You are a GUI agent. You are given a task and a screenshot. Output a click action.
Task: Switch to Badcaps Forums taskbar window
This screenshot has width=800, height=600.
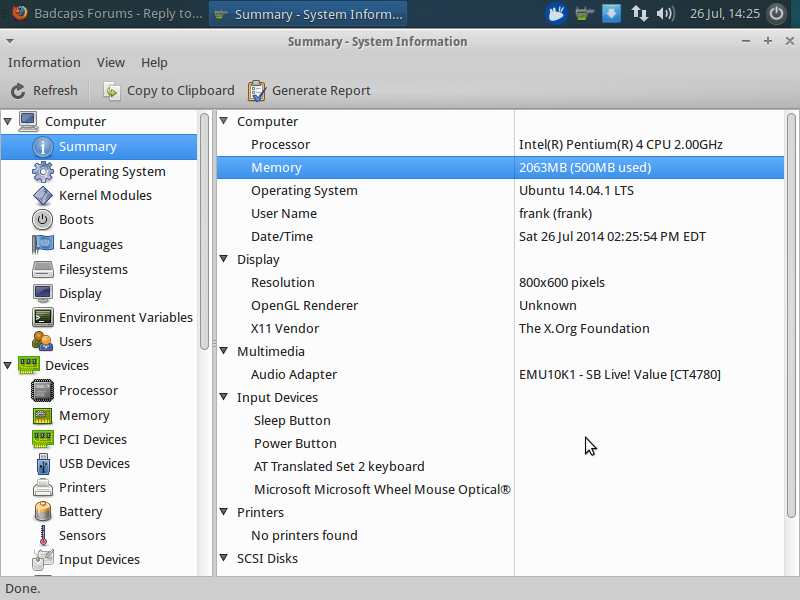(x=107, y=14)
